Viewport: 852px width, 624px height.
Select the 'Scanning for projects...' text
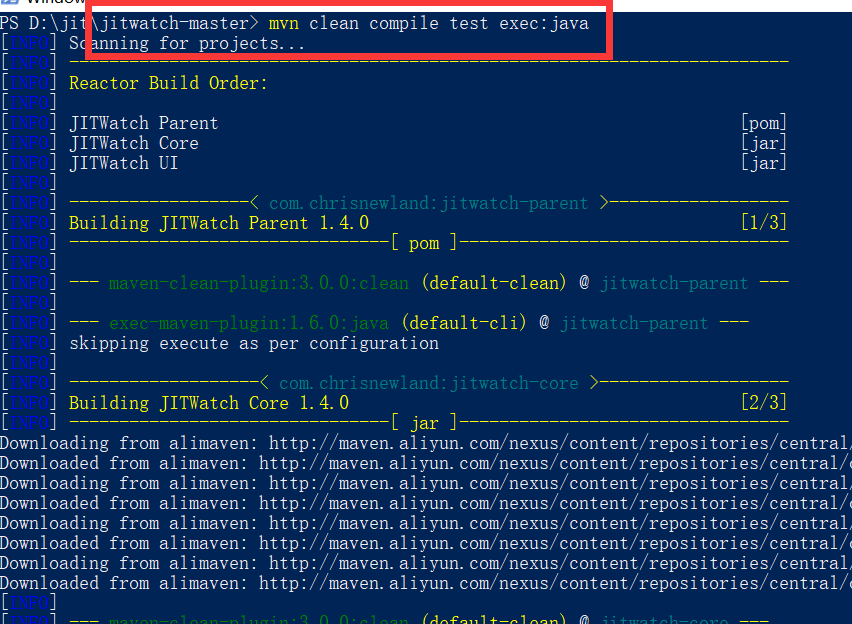click(x=187, y=43)
